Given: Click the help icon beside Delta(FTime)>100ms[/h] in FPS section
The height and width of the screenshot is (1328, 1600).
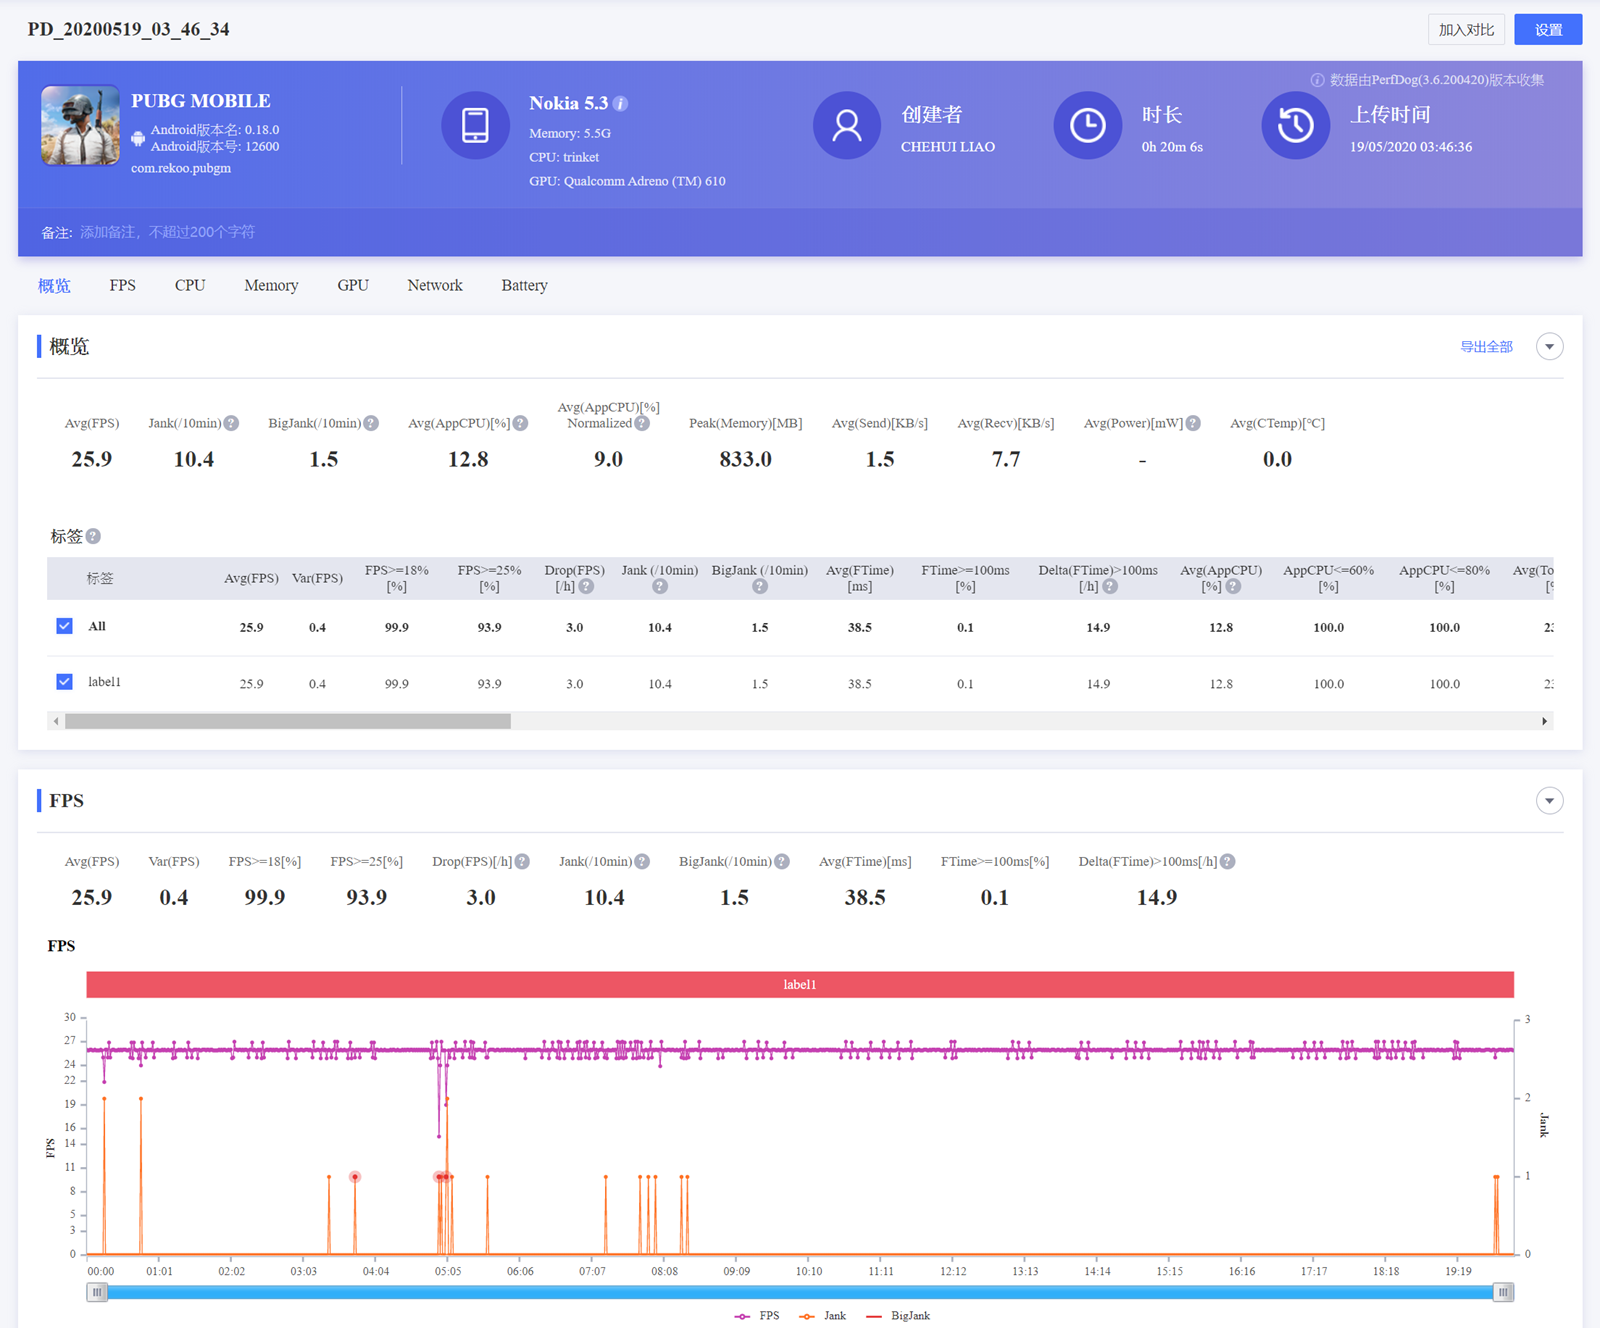Looking at the screenshot, I should tap(1227, 861).
